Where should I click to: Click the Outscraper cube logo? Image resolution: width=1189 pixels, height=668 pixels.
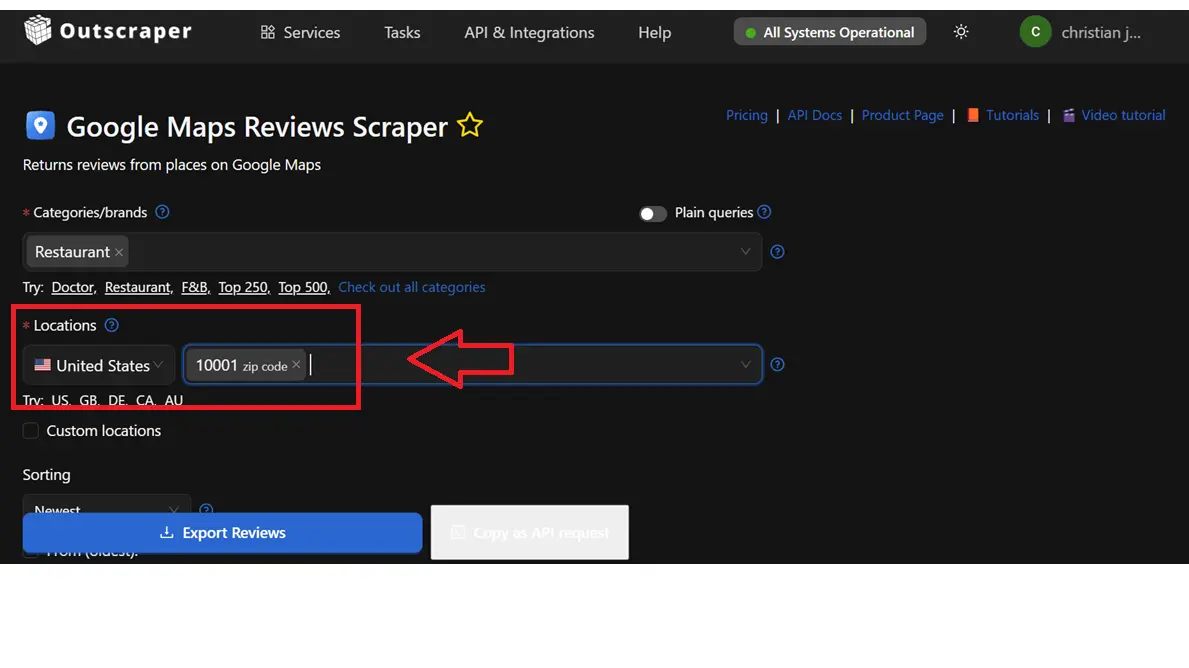pyautogui.click(x=37, y=31)
